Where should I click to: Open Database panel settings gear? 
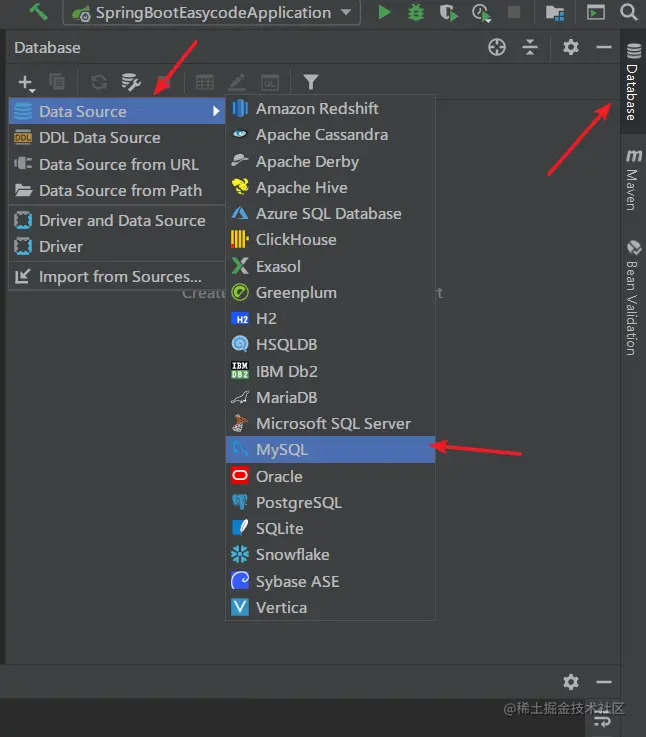(570, 47)
